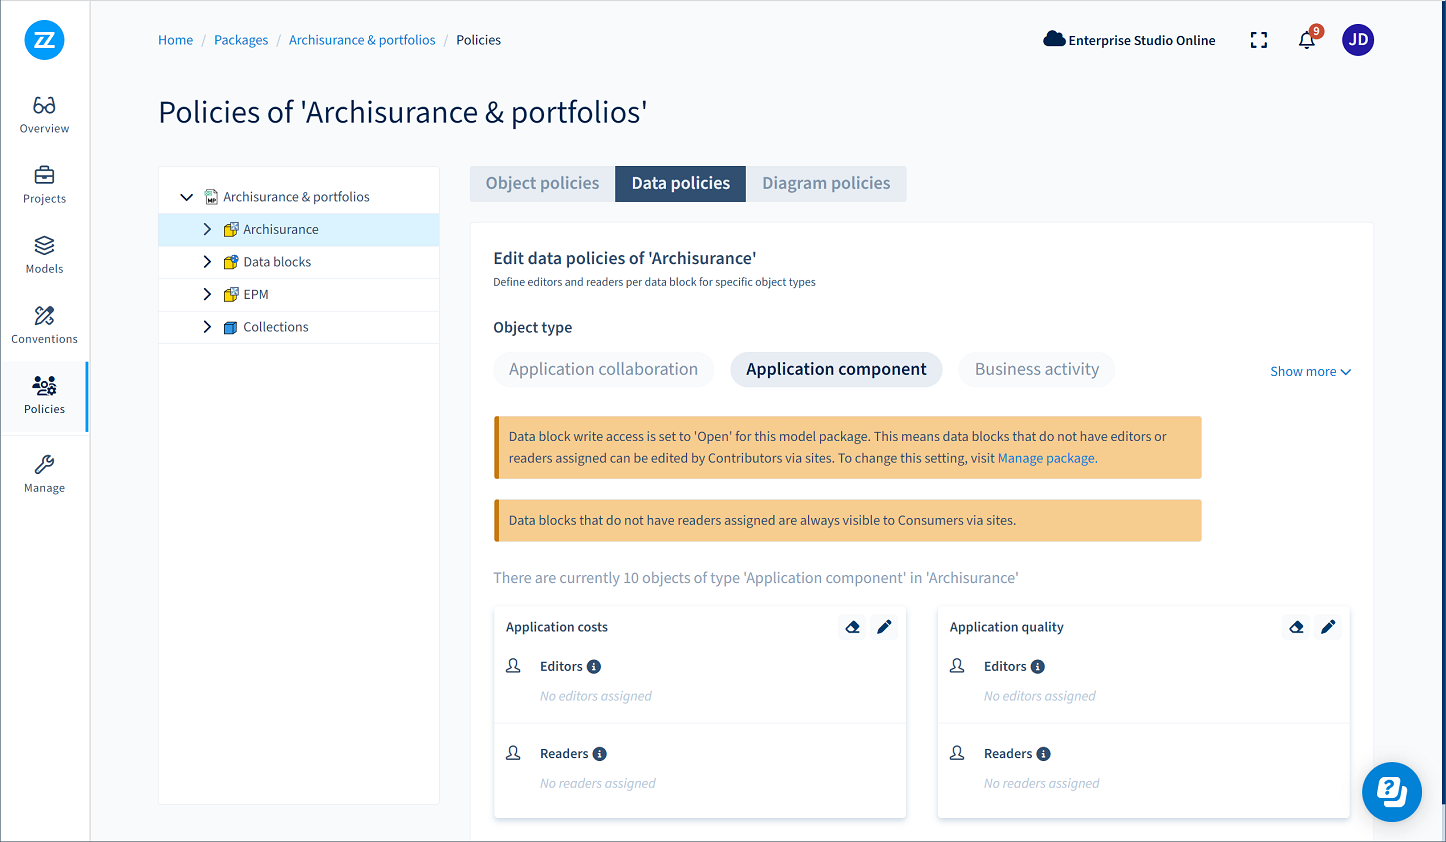The height and width of the screenshot is (842, 1446).
Task: Collapse the Archisurance & portfolios root node
Action: [x=186, y=197]
